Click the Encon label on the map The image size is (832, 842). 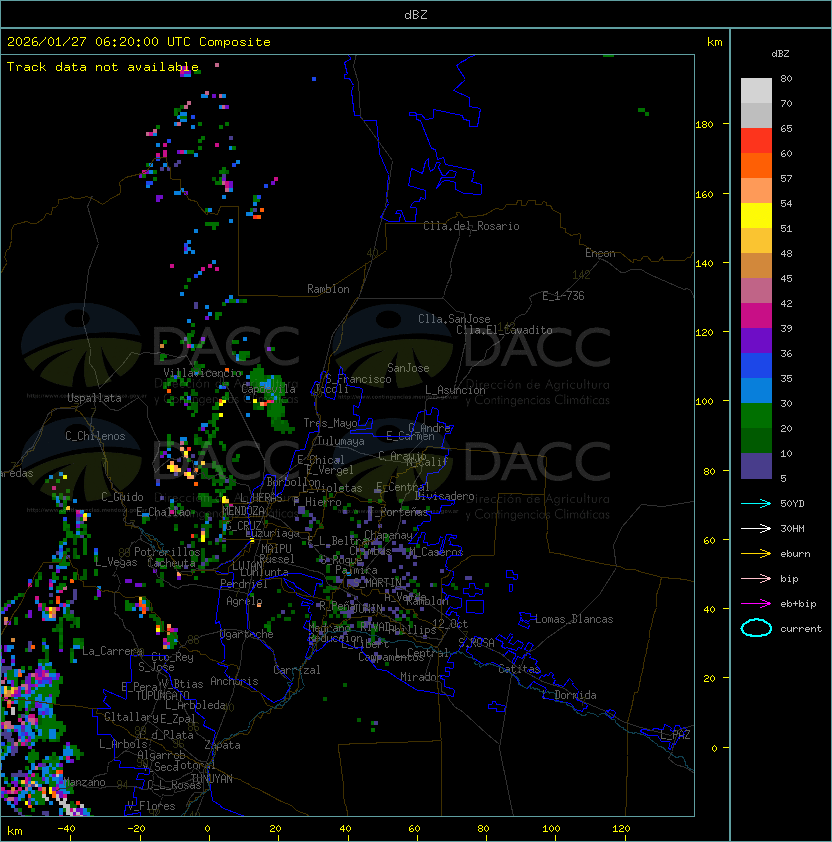coord(600,253)
